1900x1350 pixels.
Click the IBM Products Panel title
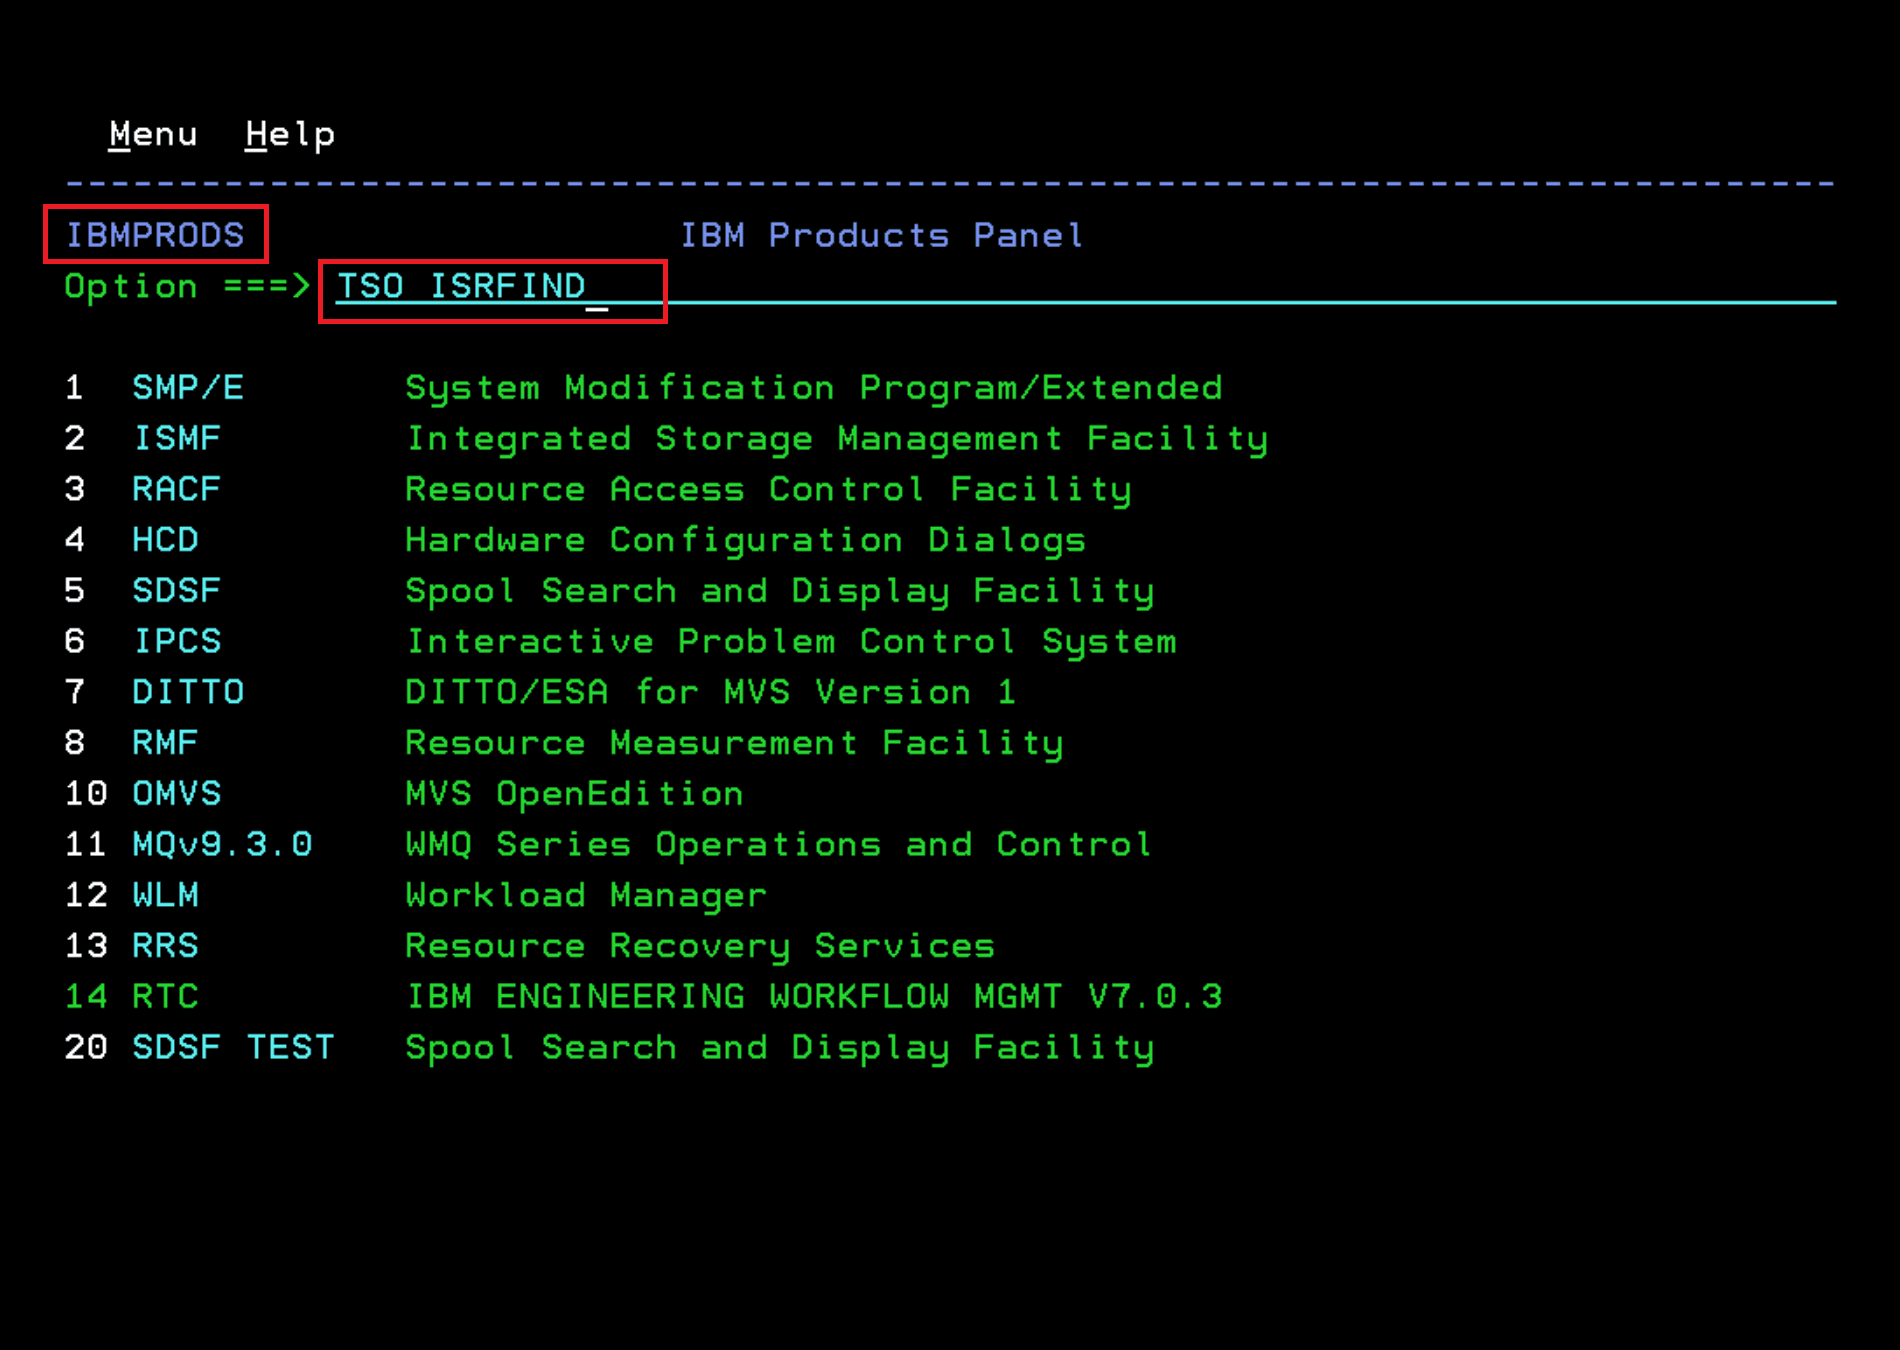coord(881,235)
